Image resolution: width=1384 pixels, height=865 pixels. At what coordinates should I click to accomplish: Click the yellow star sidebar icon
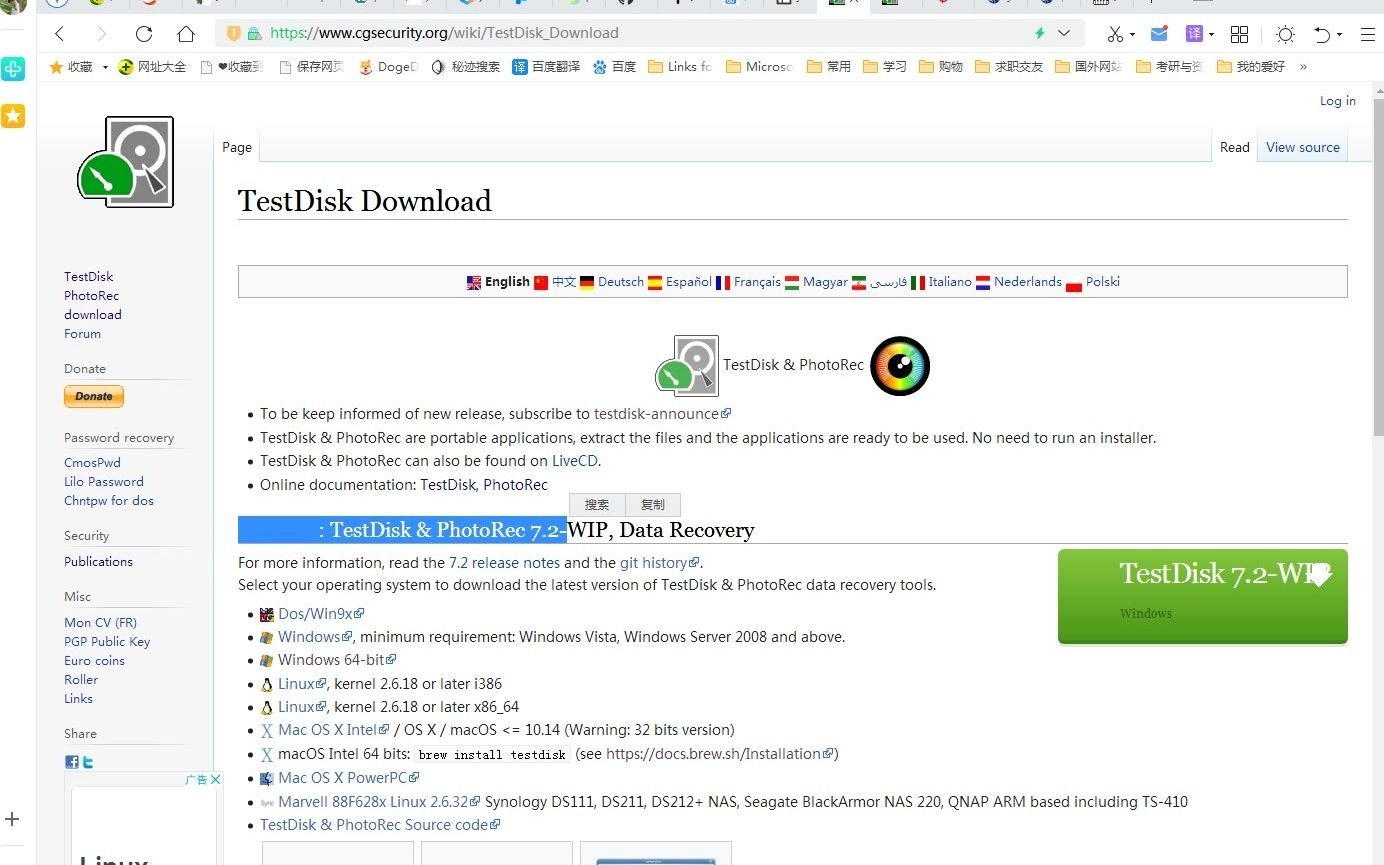coord(13,116)
